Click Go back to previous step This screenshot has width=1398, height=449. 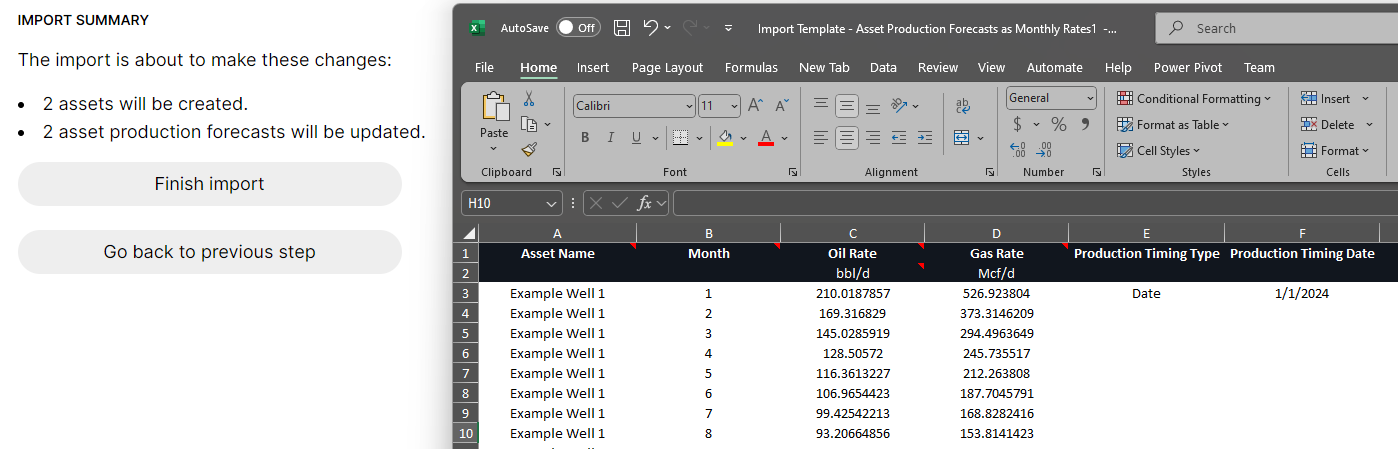(x=210, y=252)
